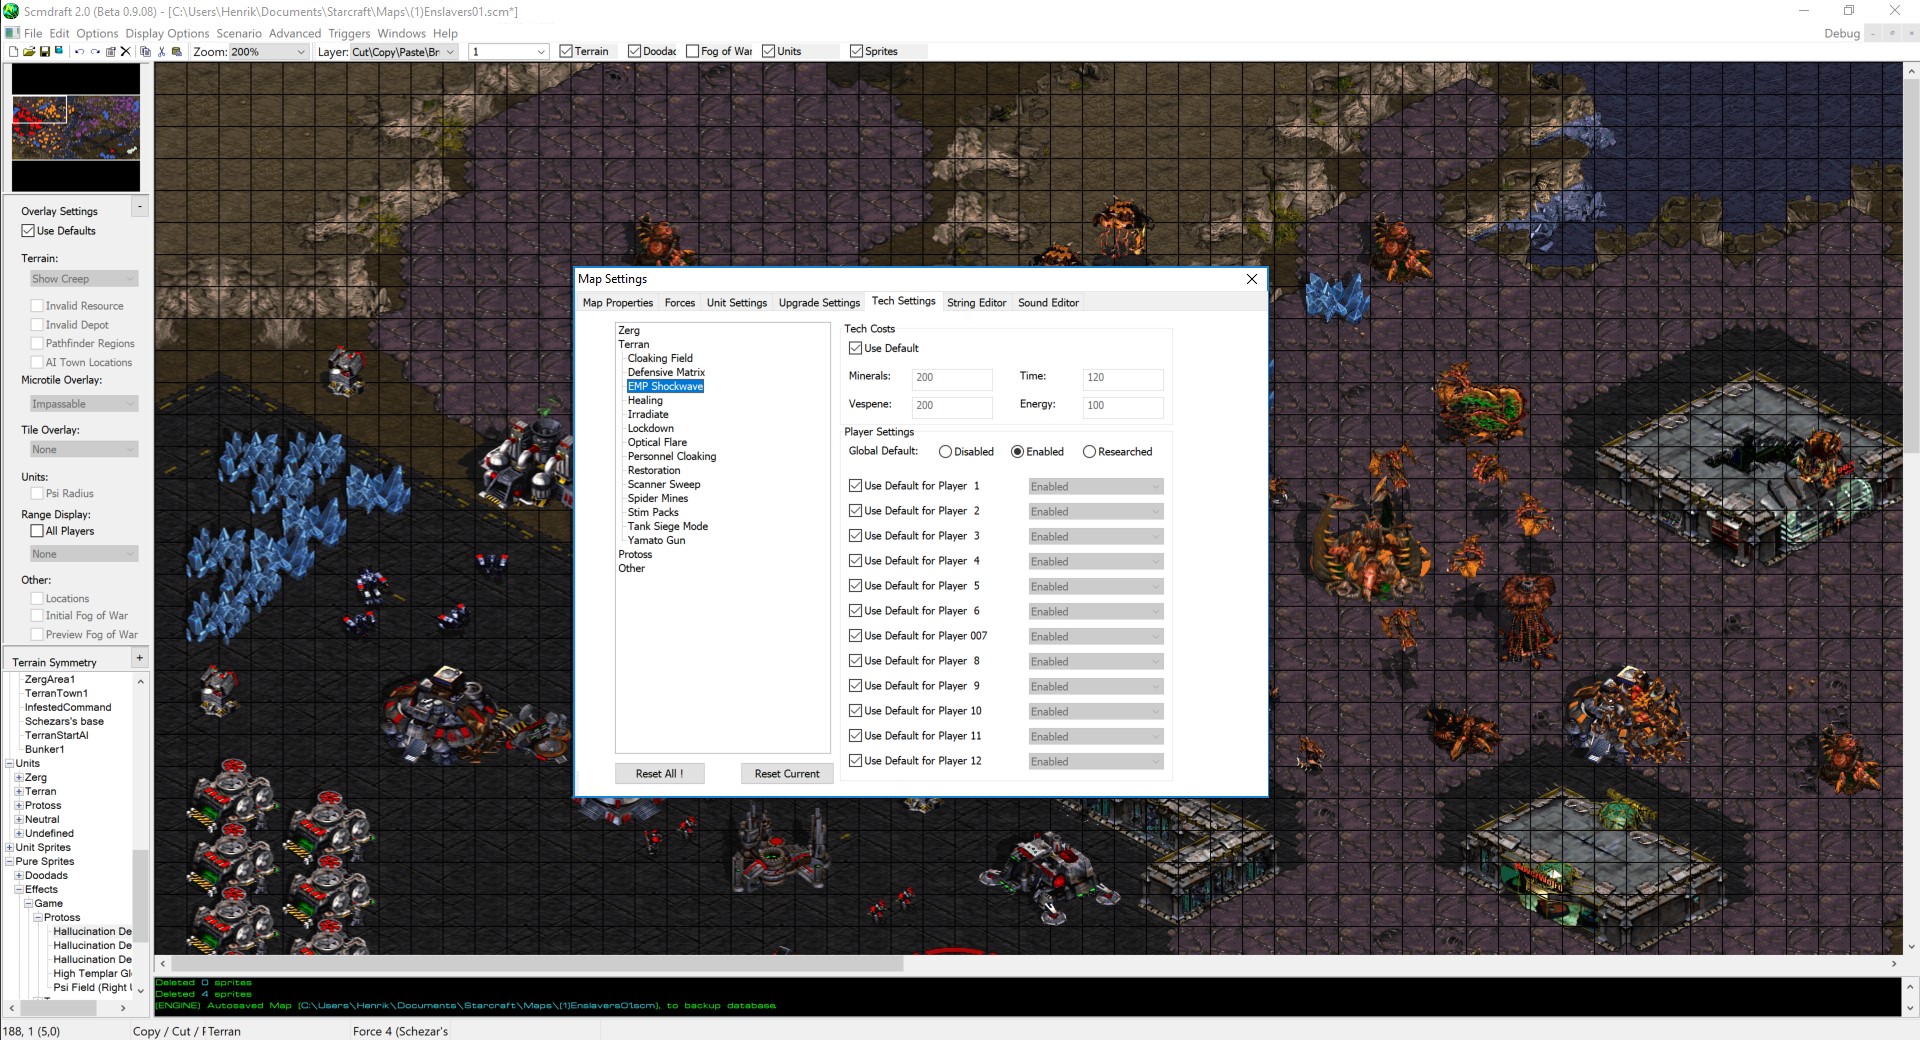Switch to the Forces tab

click(x=680, y=303)
